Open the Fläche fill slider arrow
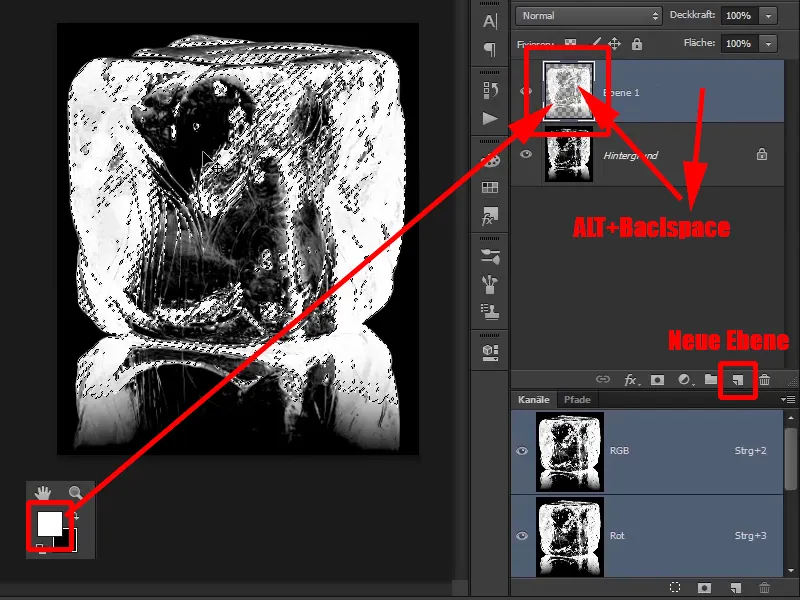This screenshot has height=600, width=800. (768, 44)
